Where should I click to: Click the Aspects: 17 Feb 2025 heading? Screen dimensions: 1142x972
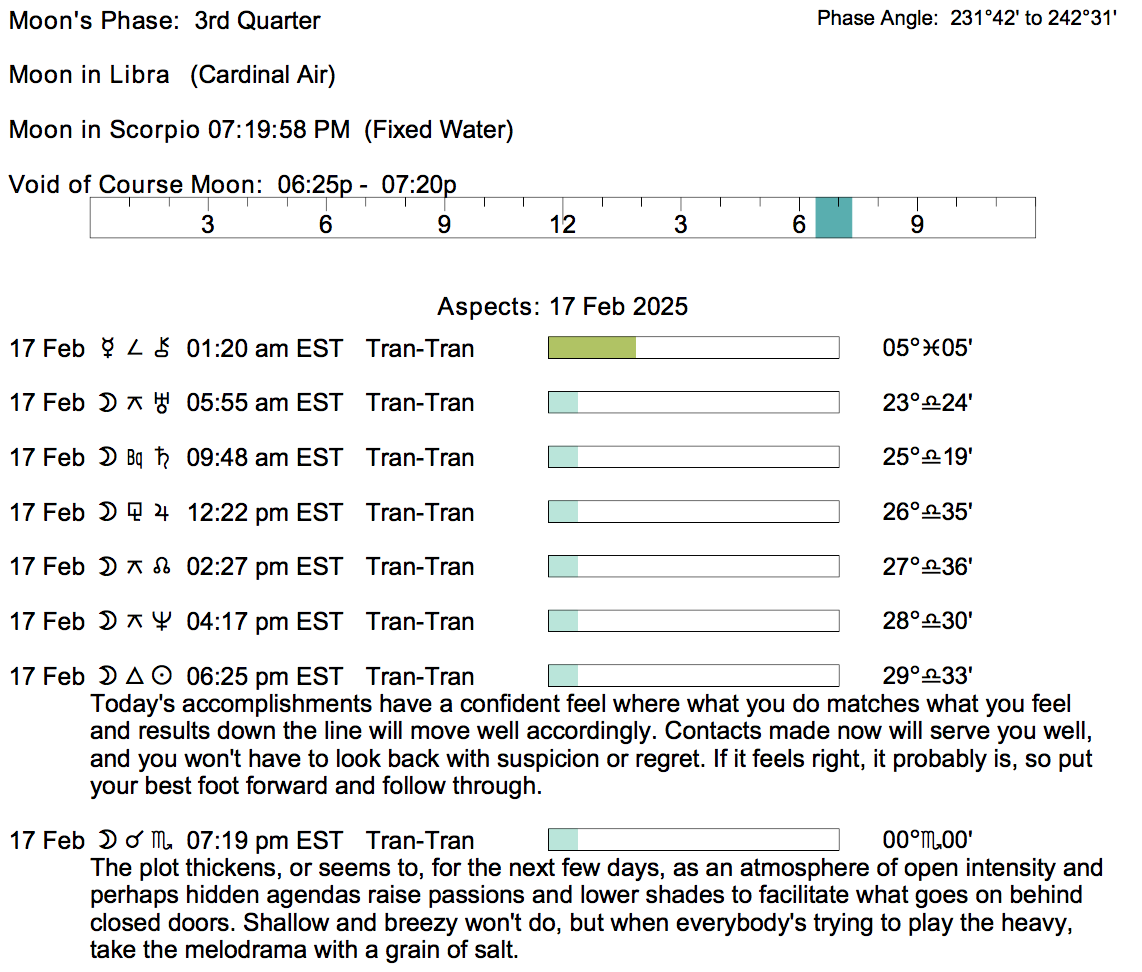click(x=562, y=306)
